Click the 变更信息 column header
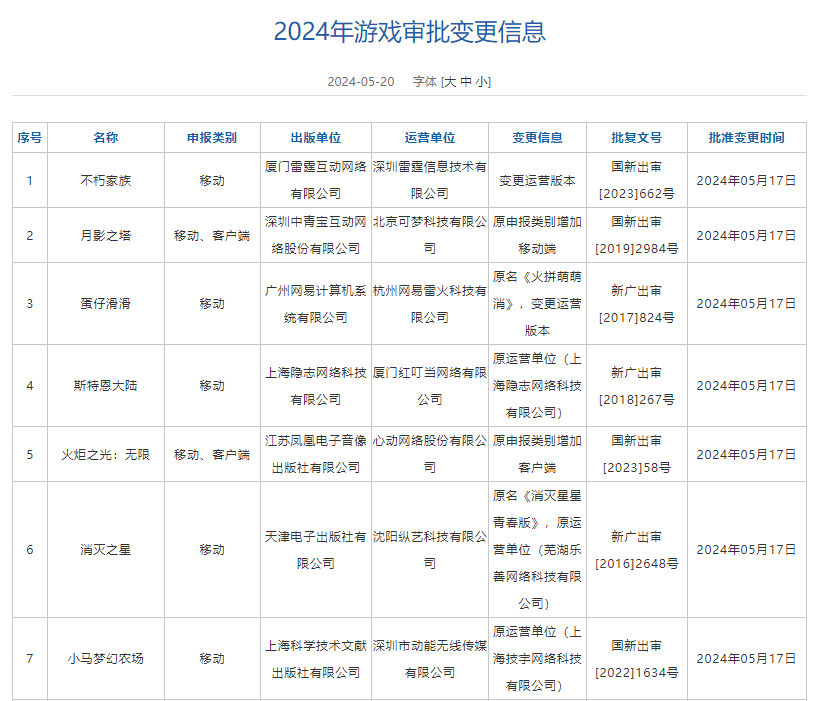This screenshot has width=822, height=701. [537, 138]
